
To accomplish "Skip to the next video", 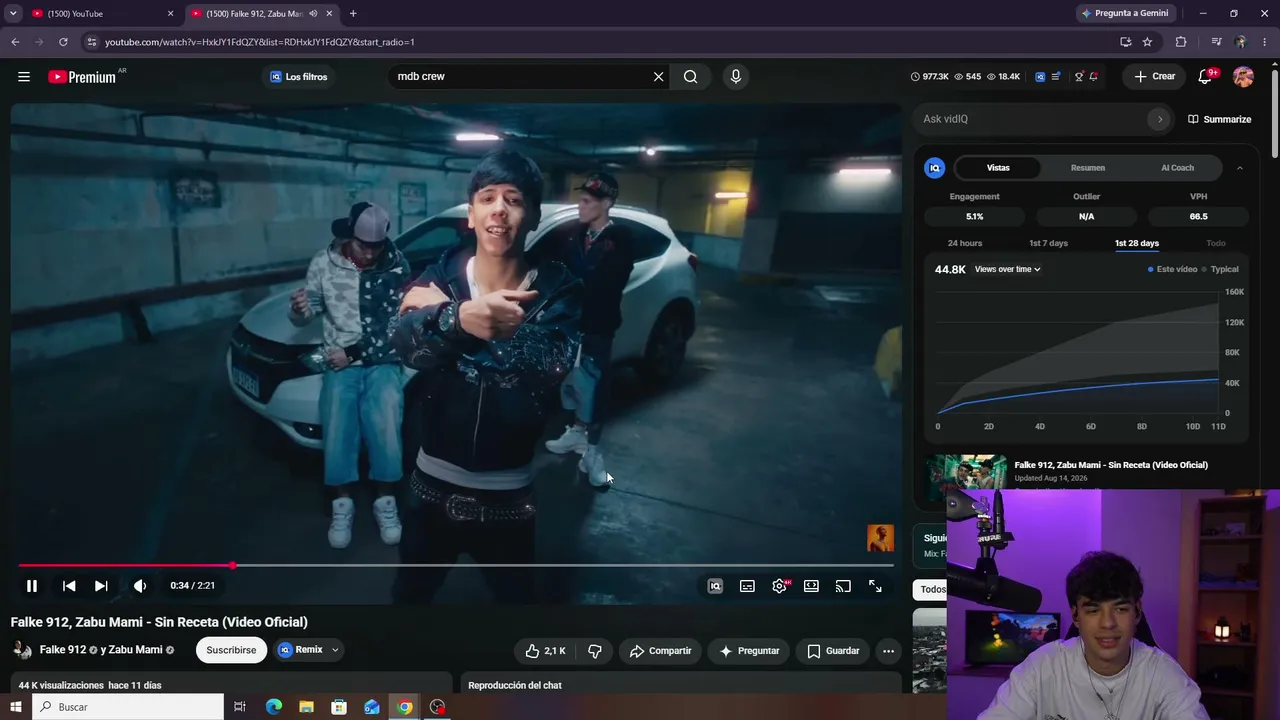I will pyautogui.click(x=101, y=586).
